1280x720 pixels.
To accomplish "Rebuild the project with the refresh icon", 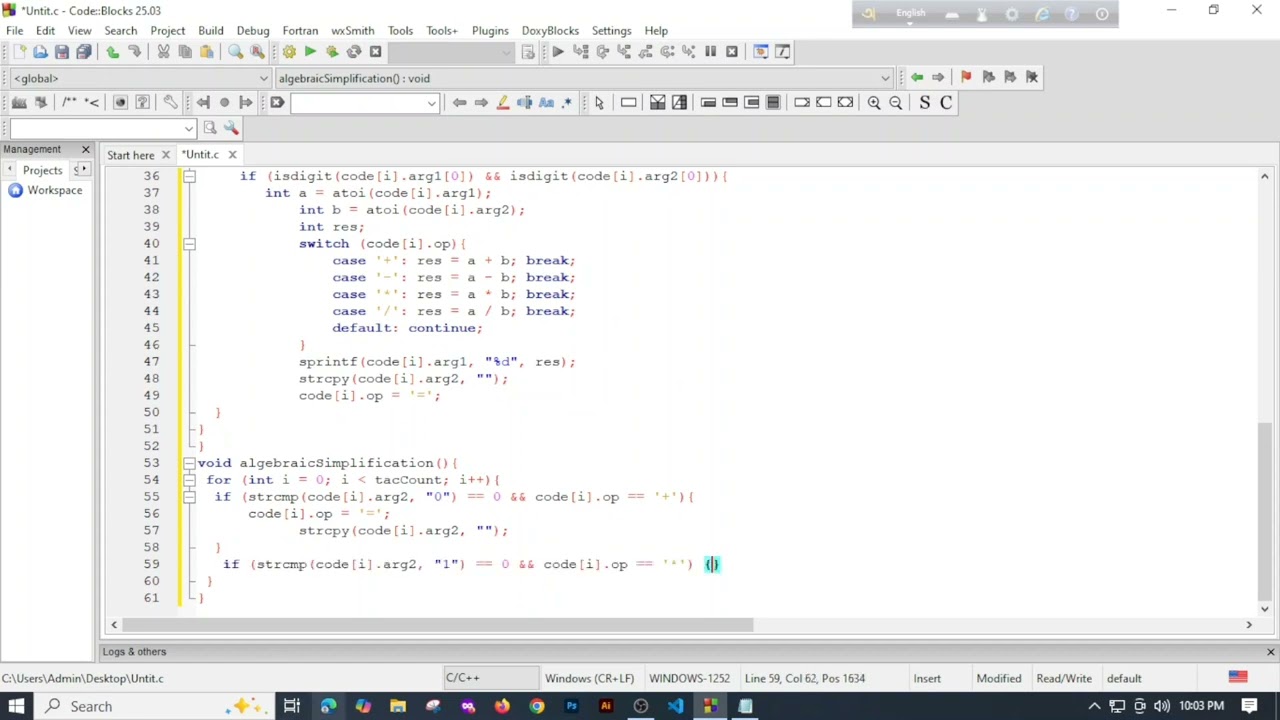I will [354, 52].
